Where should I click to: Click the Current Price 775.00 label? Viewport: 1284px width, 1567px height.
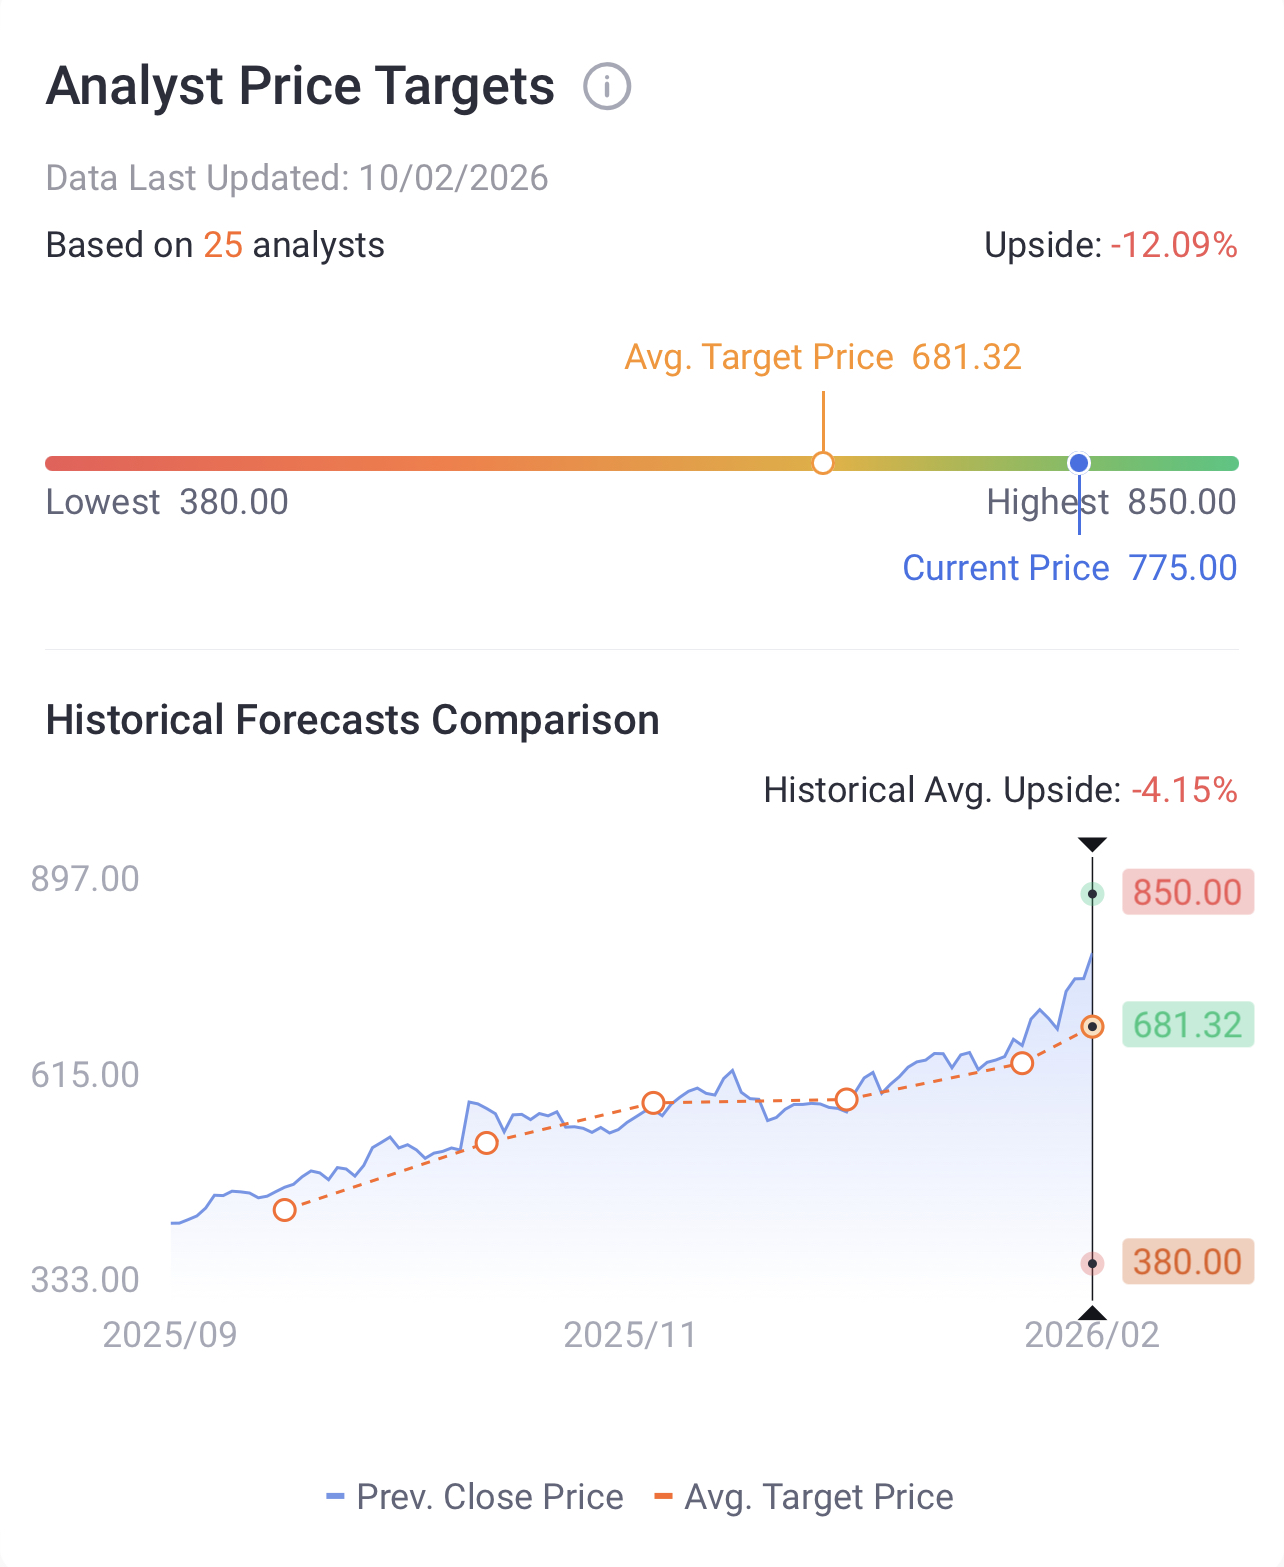[x=1070, y=568]
